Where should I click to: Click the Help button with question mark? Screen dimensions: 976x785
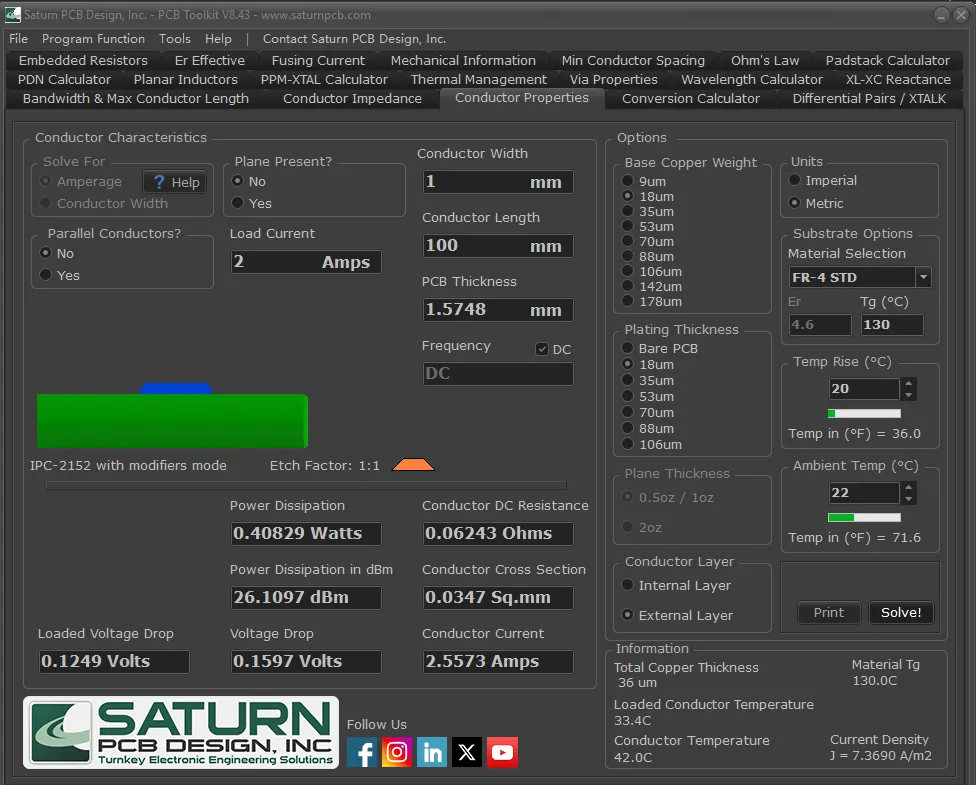pos(176,182)
